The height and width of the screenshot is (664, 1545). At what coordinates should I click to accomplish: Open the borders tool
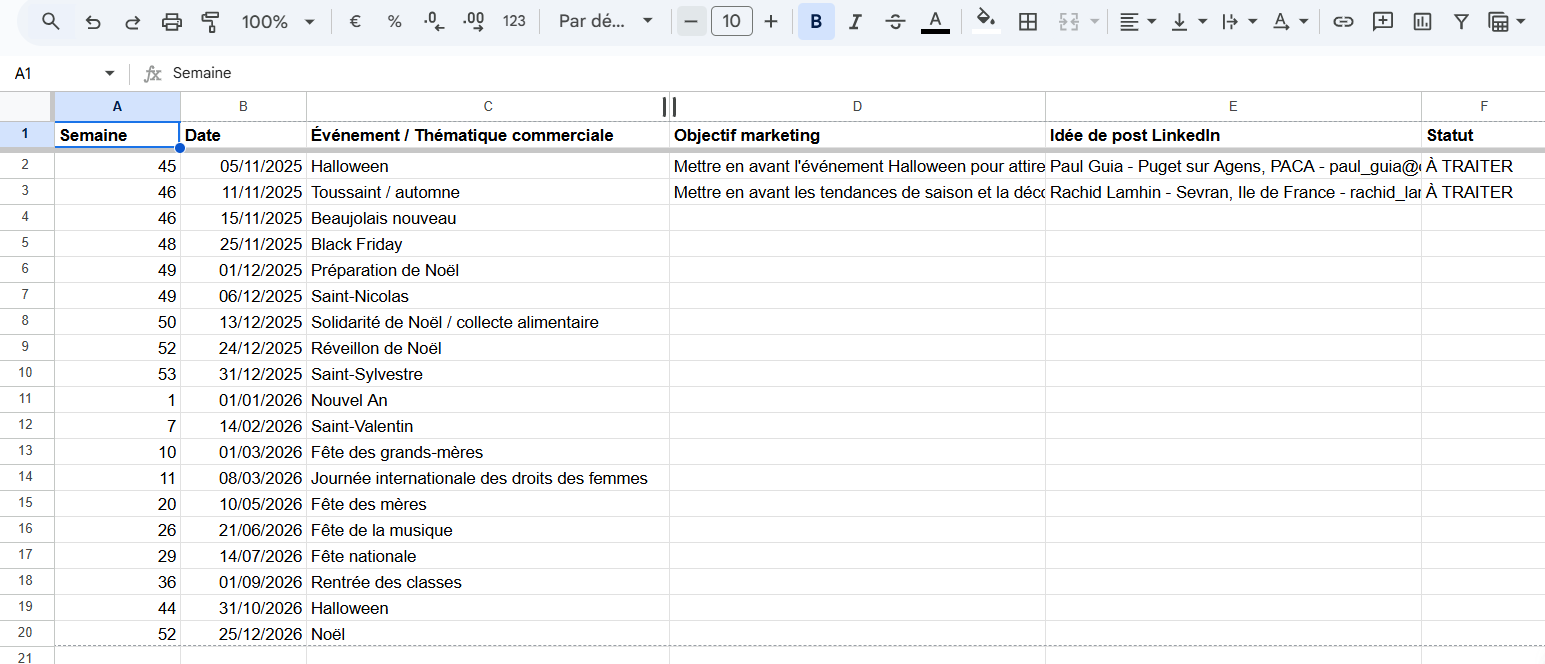(1027, 22)
